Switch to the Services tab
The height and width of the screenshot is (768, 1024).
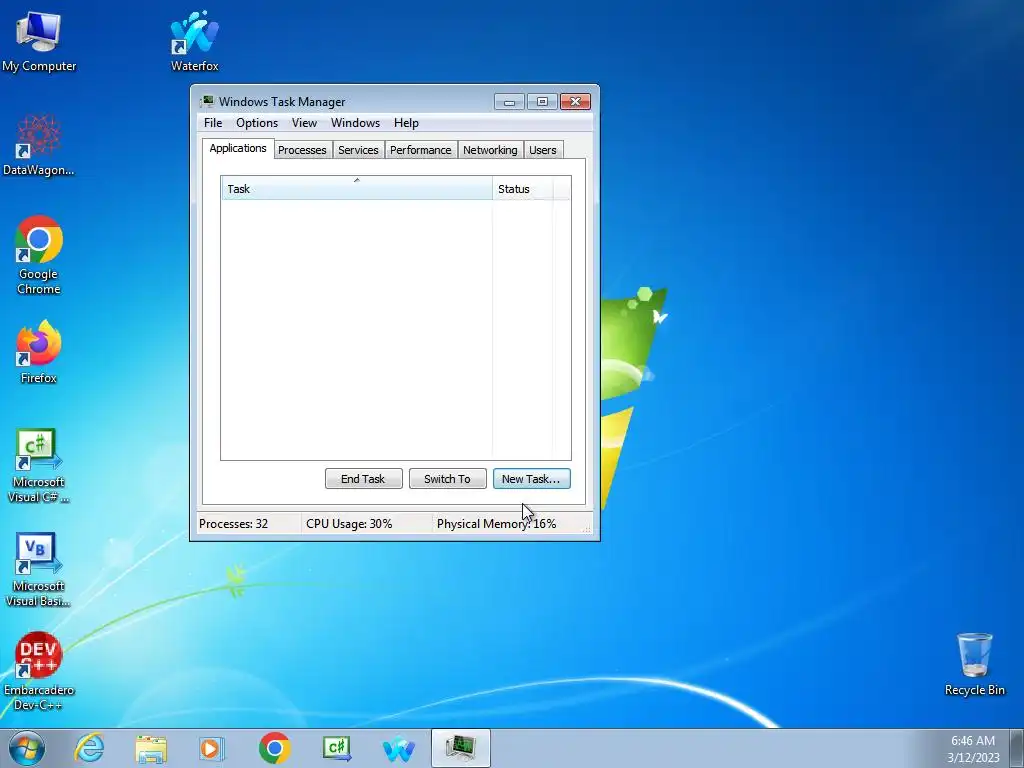[358, 150]
